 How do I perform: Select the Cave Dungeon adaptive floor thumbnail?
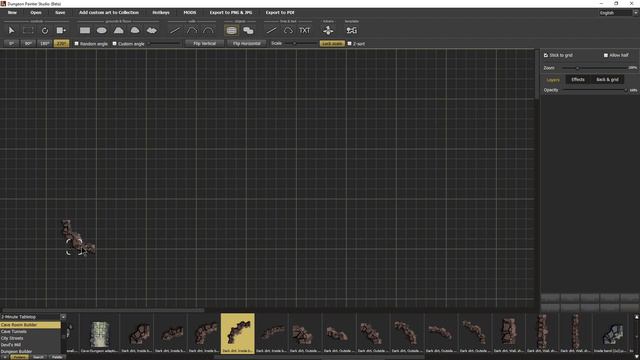pos(100,333)
